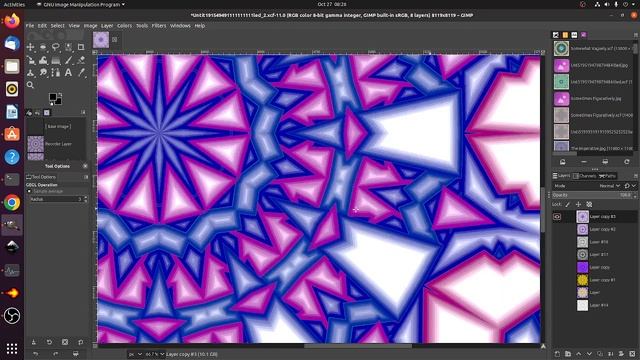Screen dimensions: 640x360
Task: Select the Layer copy #1 thumbnail
Action: click(582, 280)
